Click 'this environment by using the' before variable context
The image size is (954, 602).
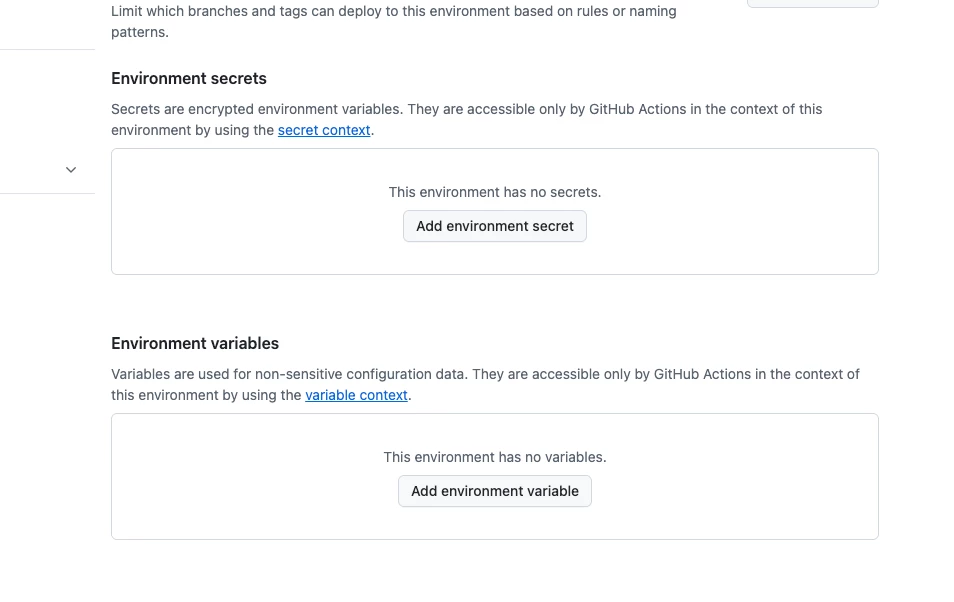pyautogui.click(x=206, y=395)
